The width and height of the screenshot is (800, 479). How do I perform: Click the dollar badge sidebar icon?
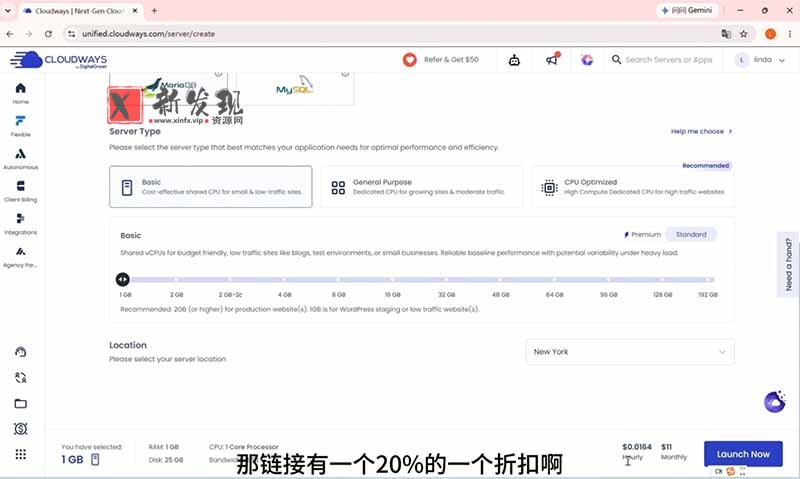pos(20,429)
